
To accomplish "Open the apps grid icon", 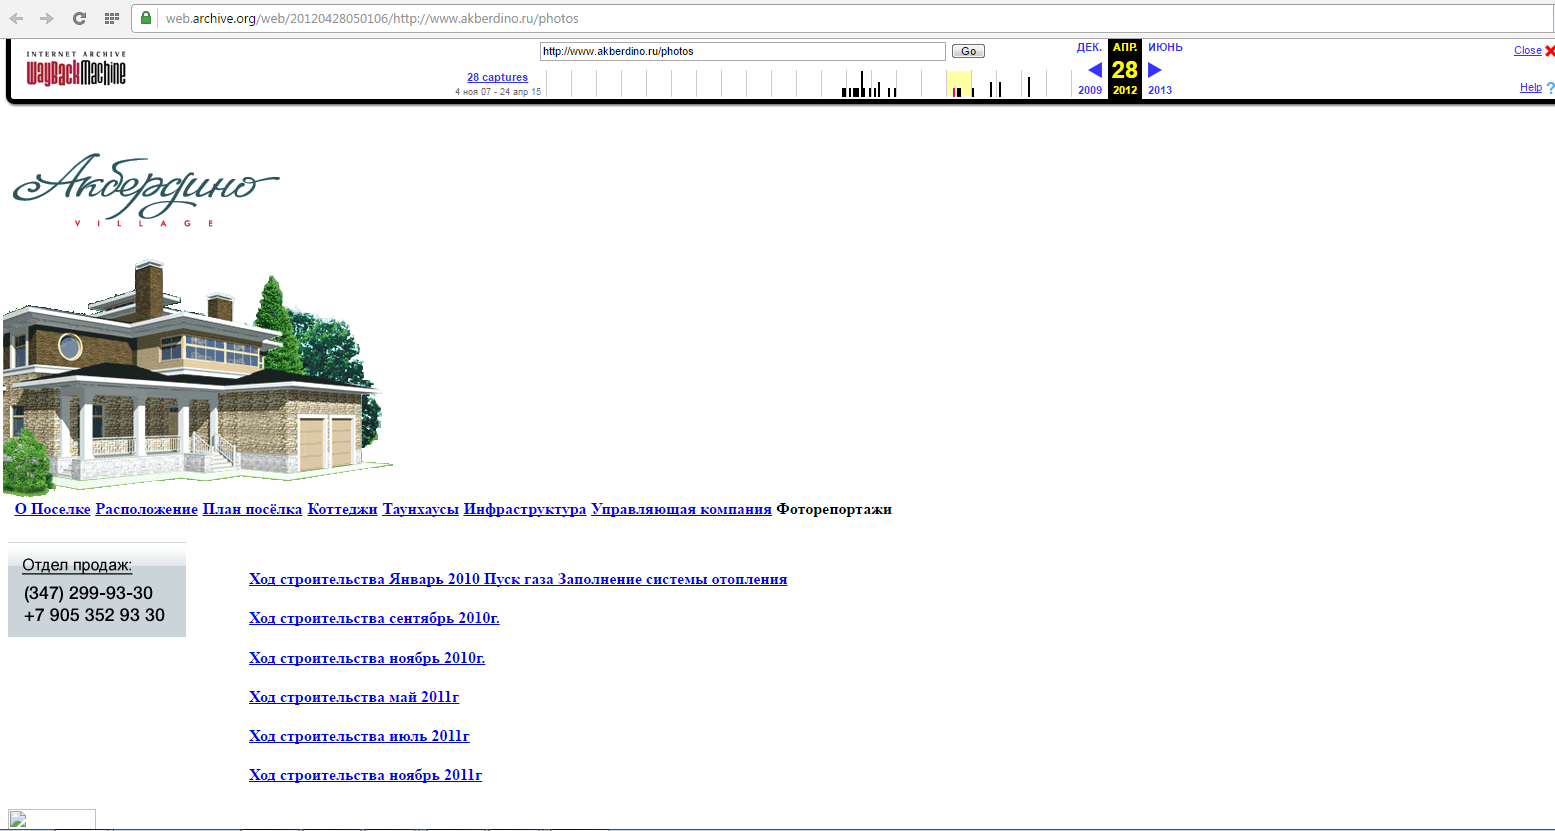I will tap(112, 19).
